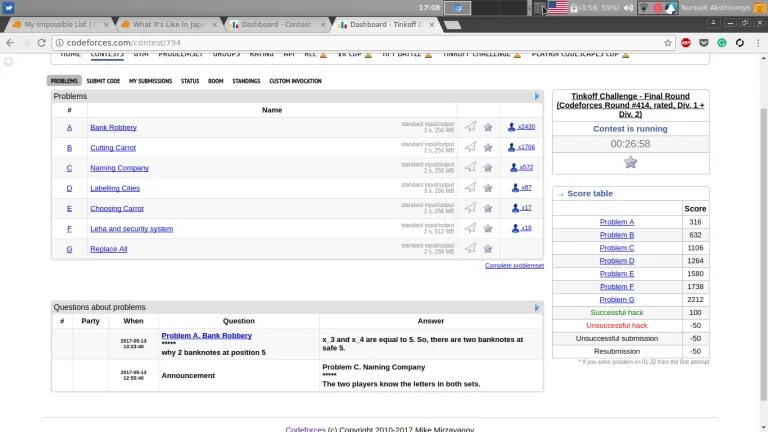Viewport: 768px width, 432px height.
Task: Switch to the What It's Like In Japan tab
Action: coord(169,24)
